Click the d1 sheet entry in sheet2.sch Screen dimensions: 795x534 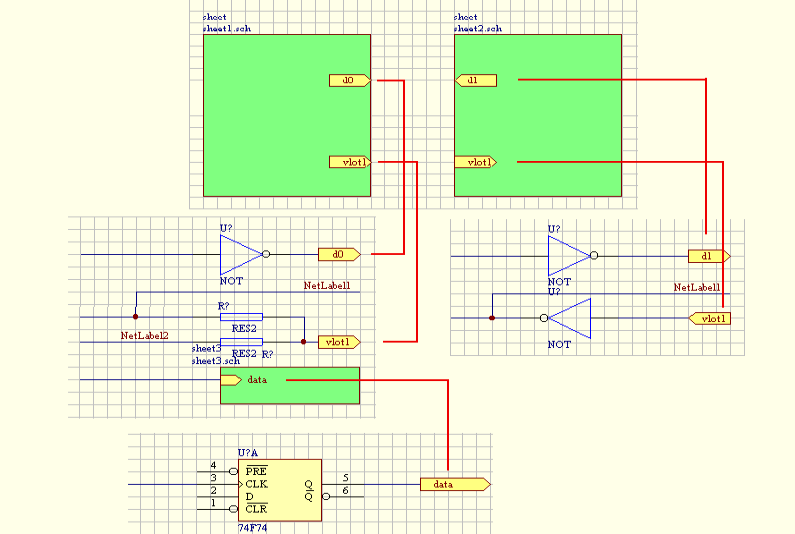476,80
